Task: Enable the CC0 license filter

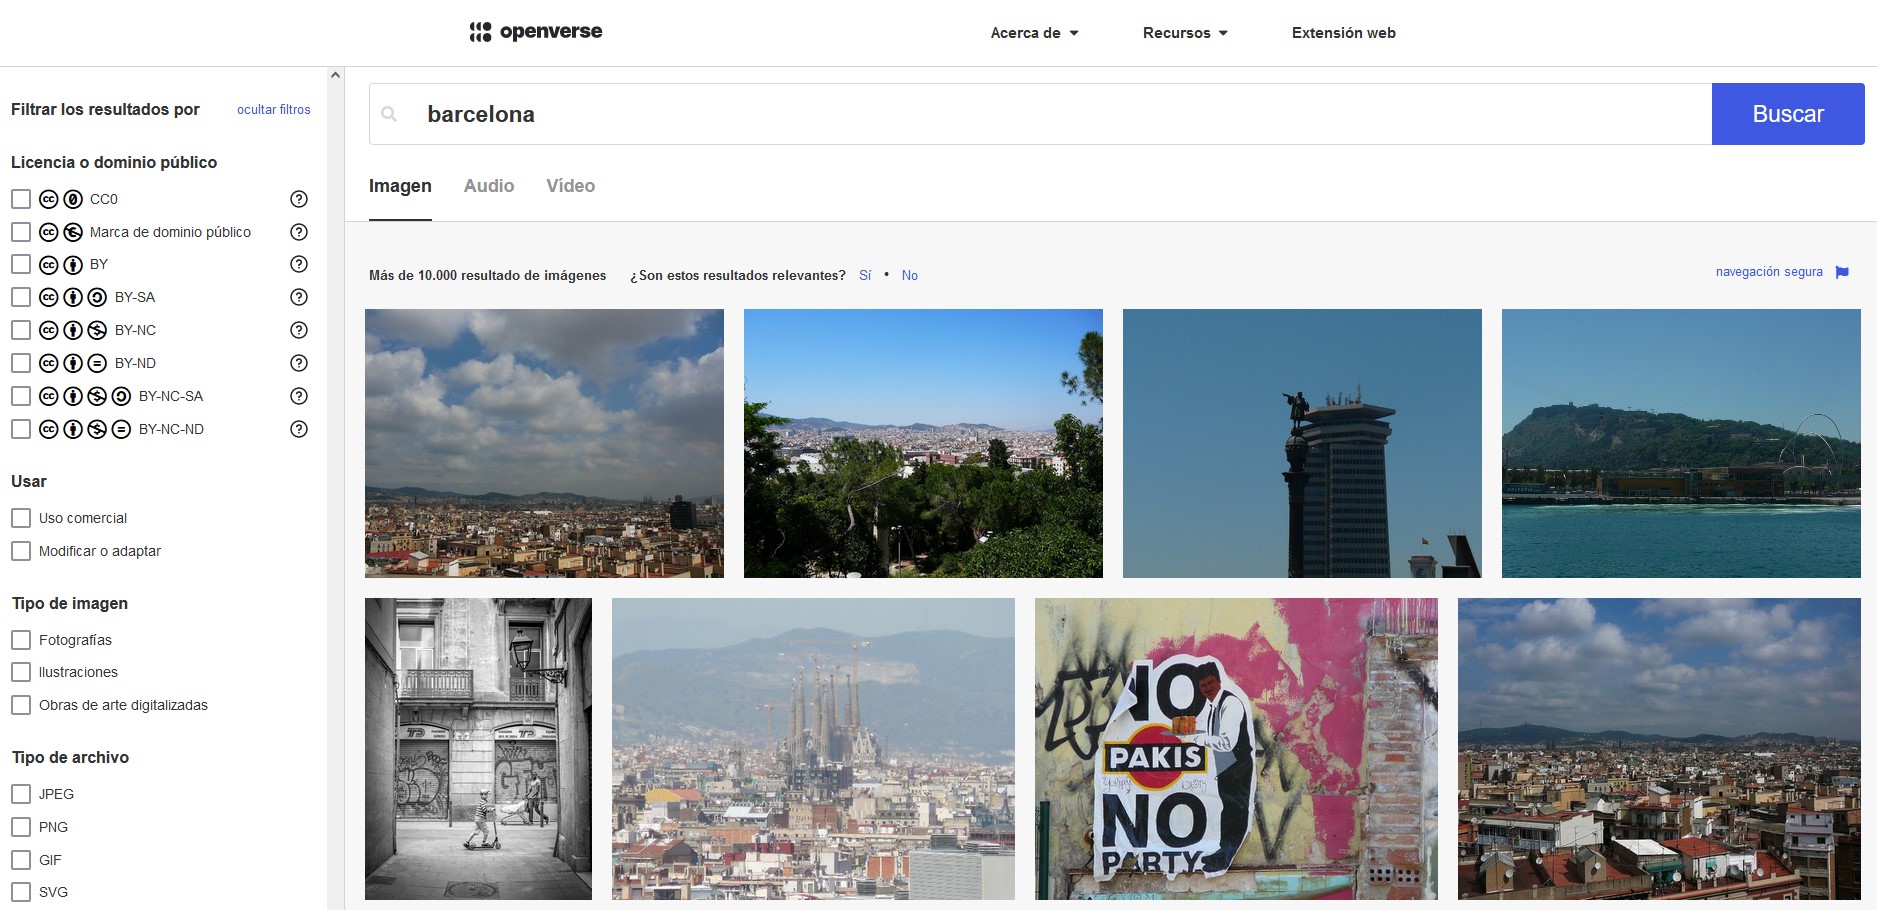Action: coord(21,198)
